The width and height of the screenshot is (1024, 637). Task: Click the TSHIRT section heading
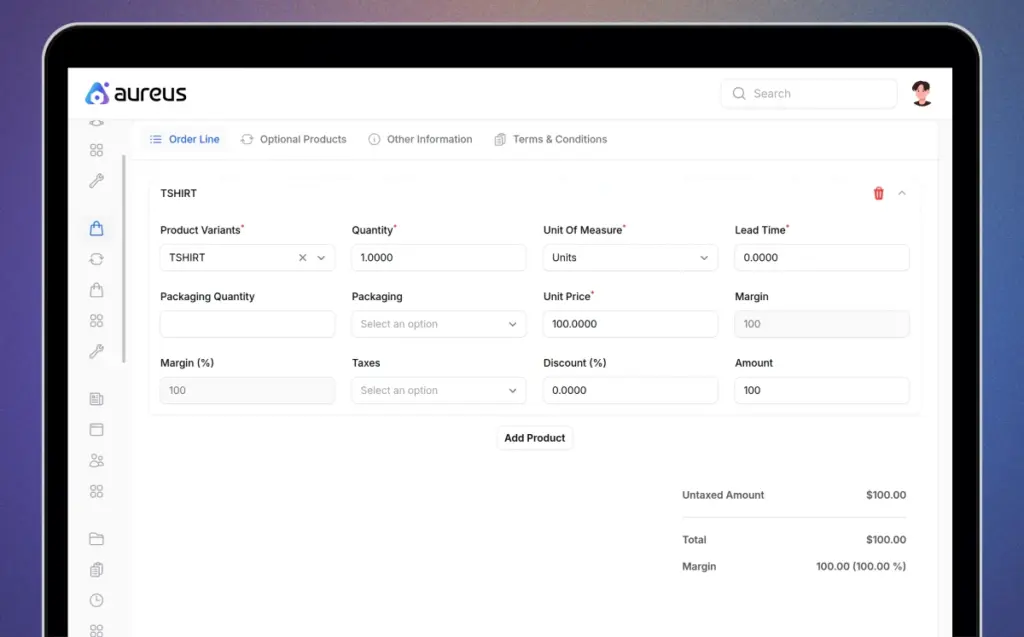click(178, 193)
